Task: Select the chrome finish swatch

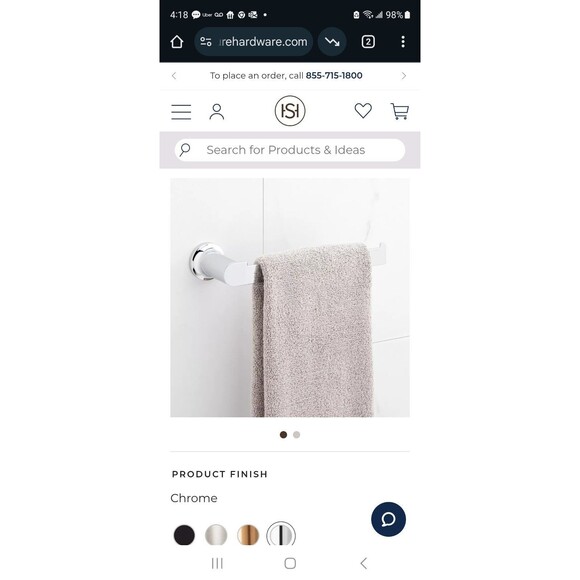Action: (x=281, y=534)
